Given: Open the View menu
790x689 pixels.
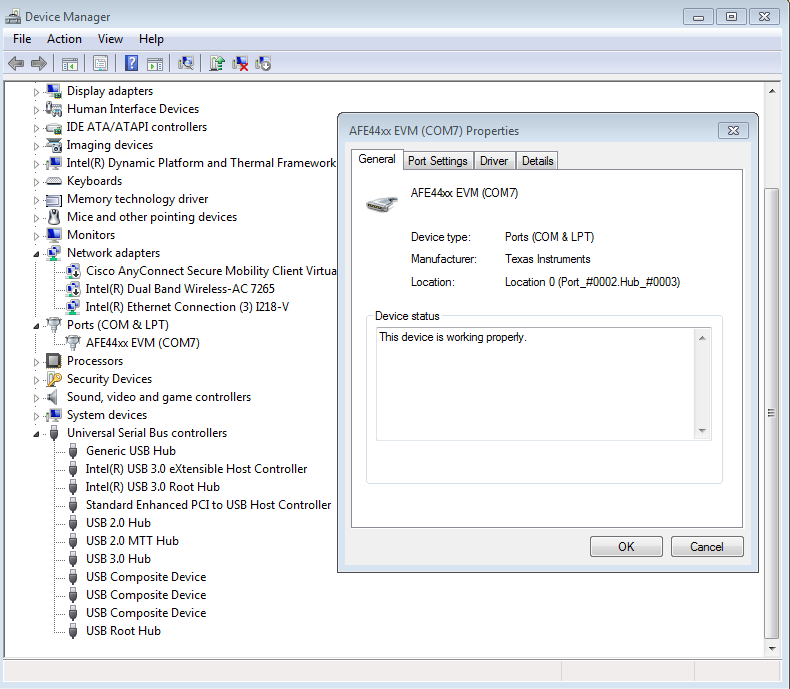Looking at the screenshot, I should pyautogui.click(x=110, y=39).
